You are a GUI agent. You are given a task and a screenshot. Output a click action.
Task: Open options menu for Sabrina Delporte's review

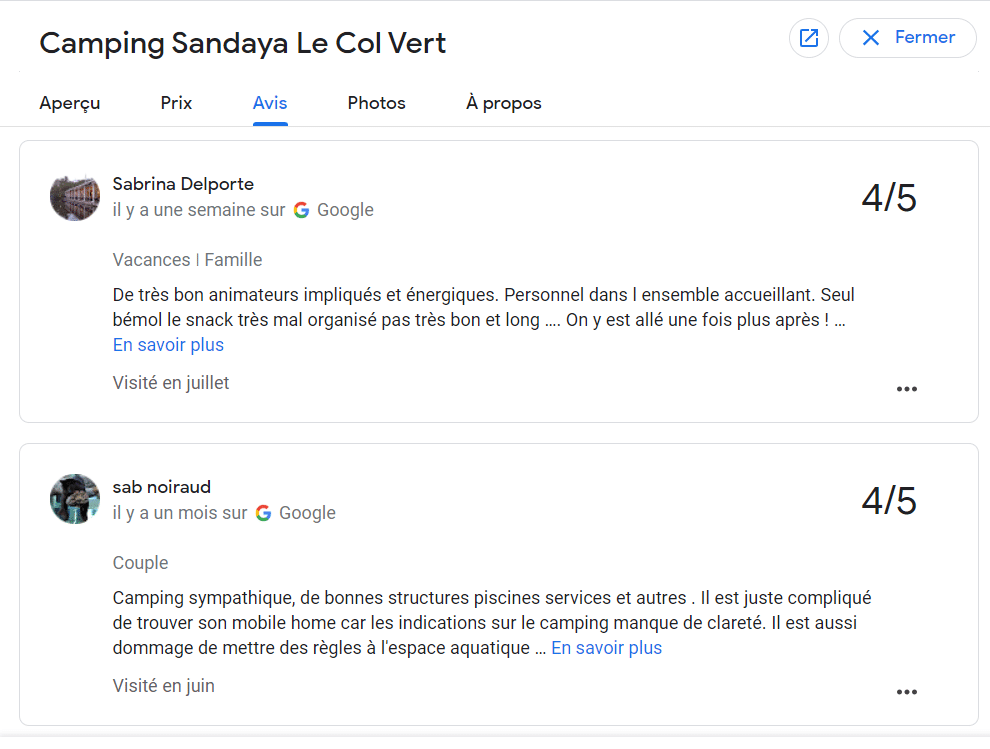point(906,389)
